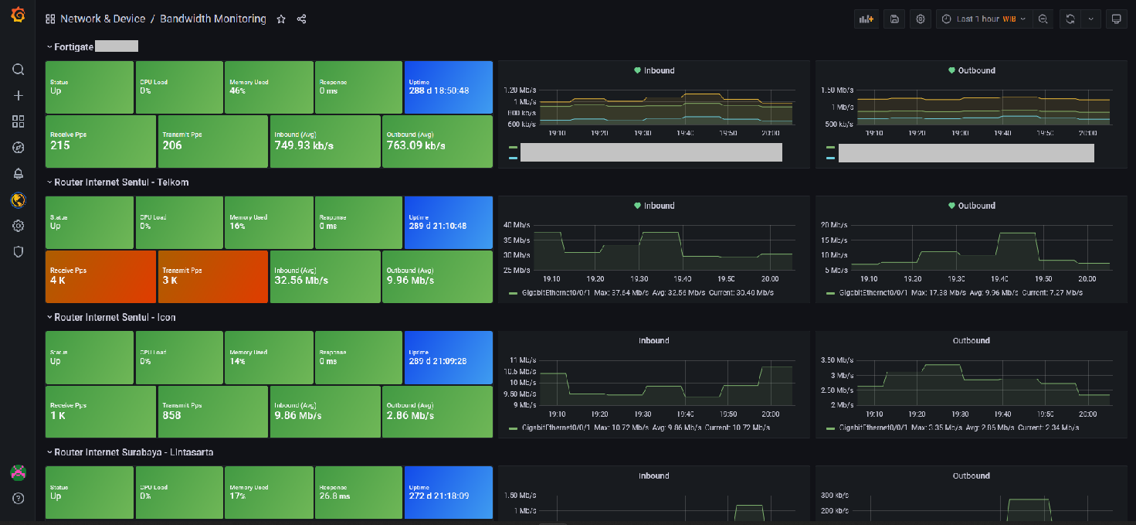Open Surabaya Lintasarta Inbound panel title

[653, 476]
